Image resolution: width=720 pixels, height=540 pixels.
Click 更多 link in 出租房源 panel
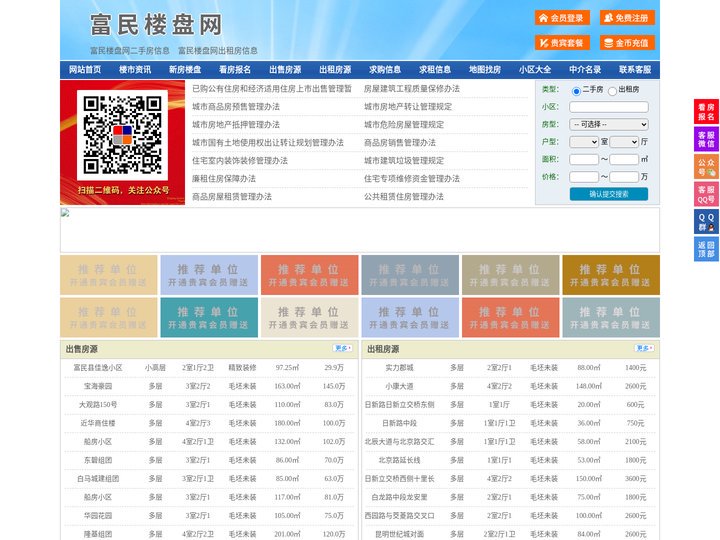pyautogui.click(x=644, y=349)
